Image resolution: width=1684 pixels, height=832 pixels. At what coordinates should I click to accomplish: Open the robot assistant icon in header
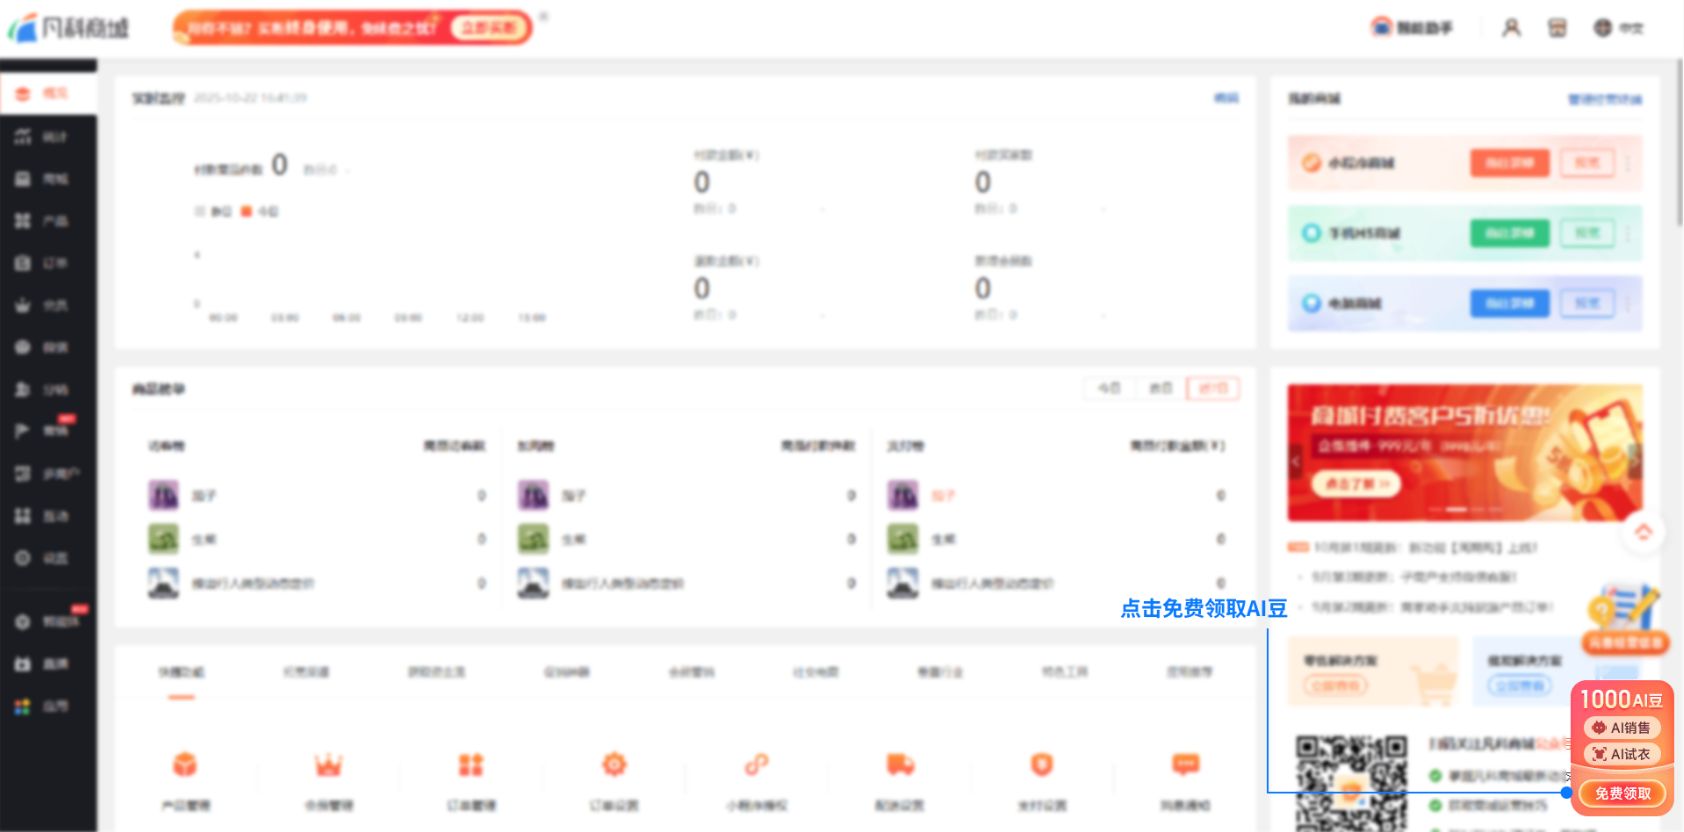[1381, 27]
